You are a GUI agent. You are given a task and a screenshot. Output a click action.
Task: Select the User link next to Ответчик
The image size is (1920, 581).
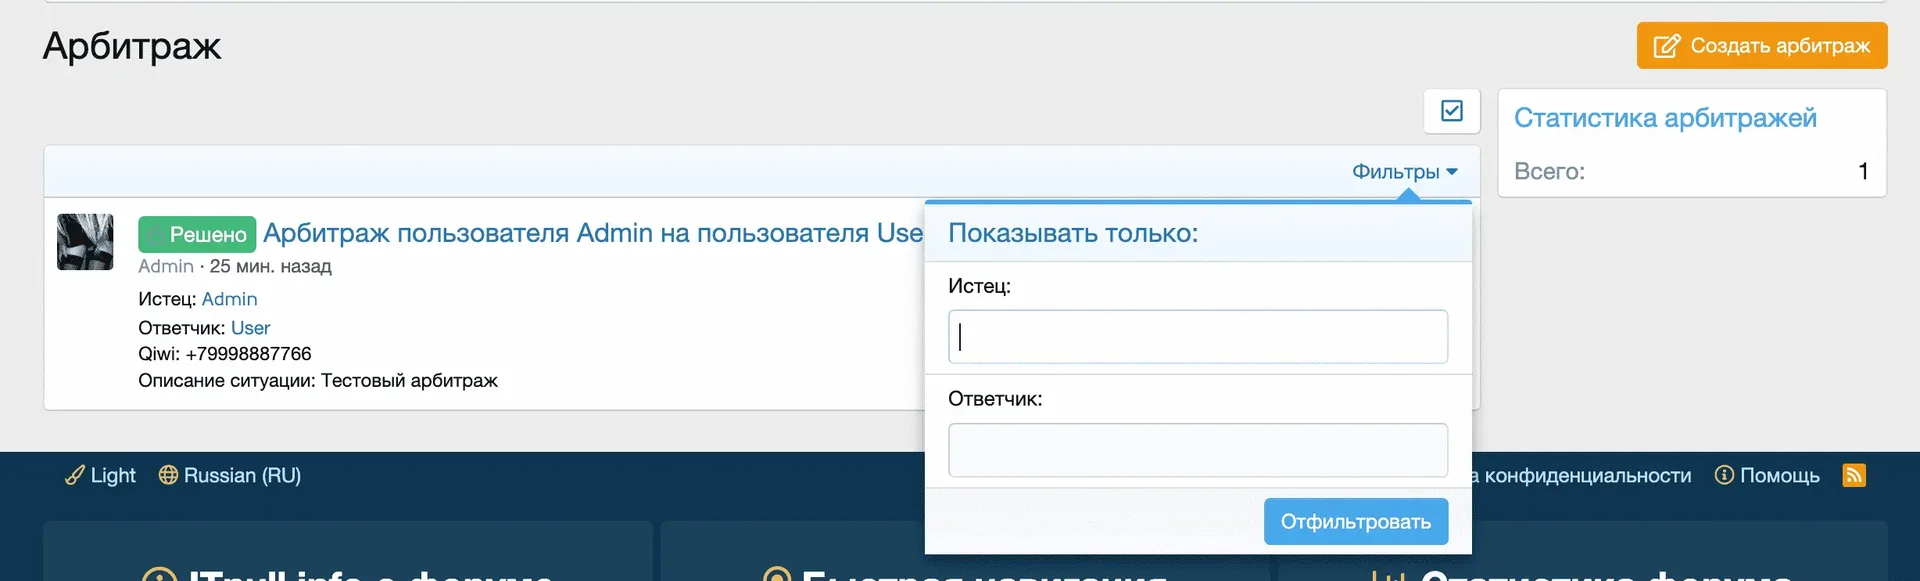pos(250,328)
